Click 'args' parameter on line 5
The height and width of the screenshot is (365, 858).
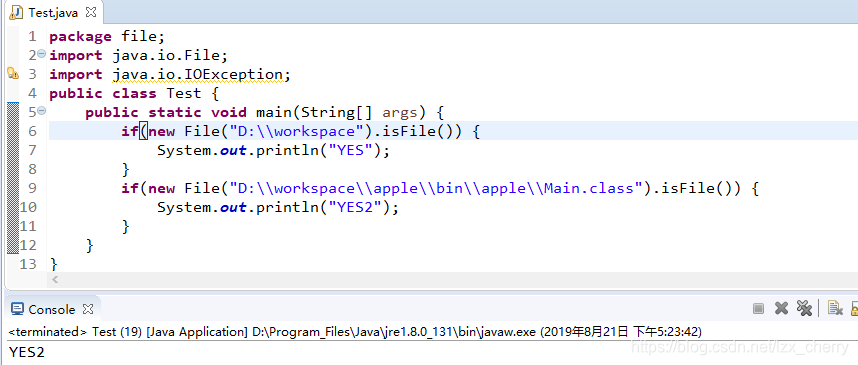[399, 113]
